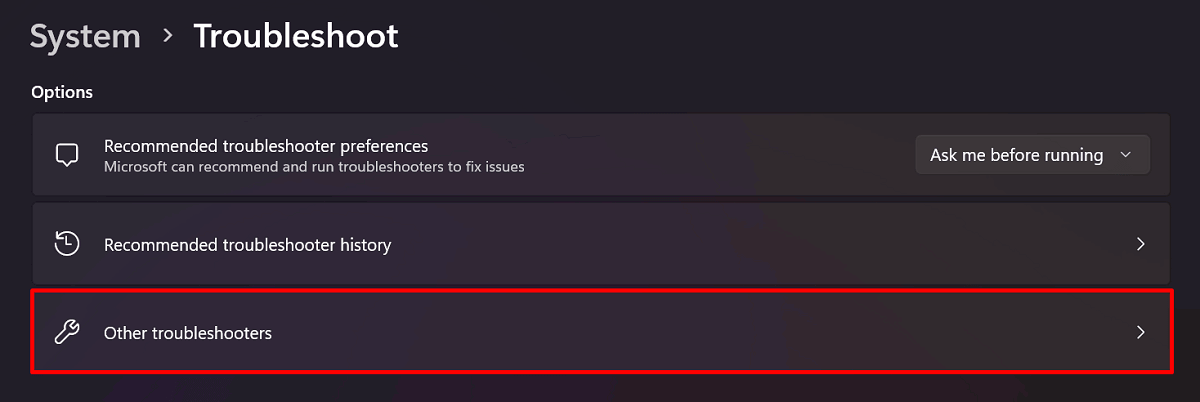Click the red highlighted border of Other troubleshooters
Image resolution: width=1200 pixels, height=402 pixels.
tap(602, 291)
